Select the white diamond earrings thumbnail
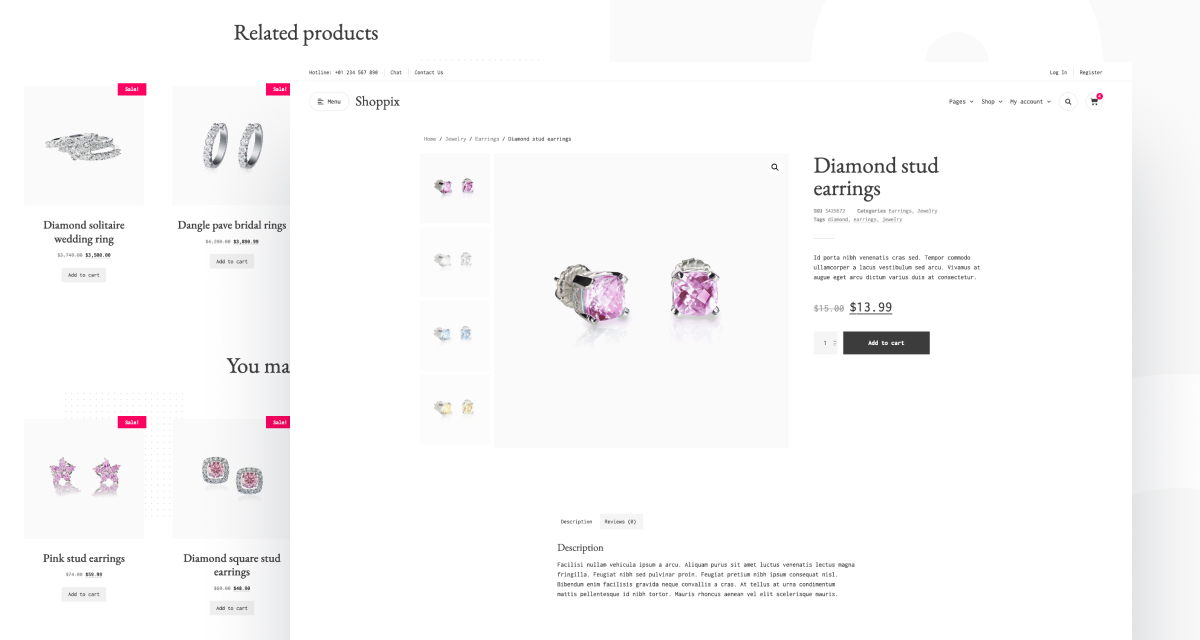Image resolution: width=1200 pixels, height=640 pixels. [455, 260]
